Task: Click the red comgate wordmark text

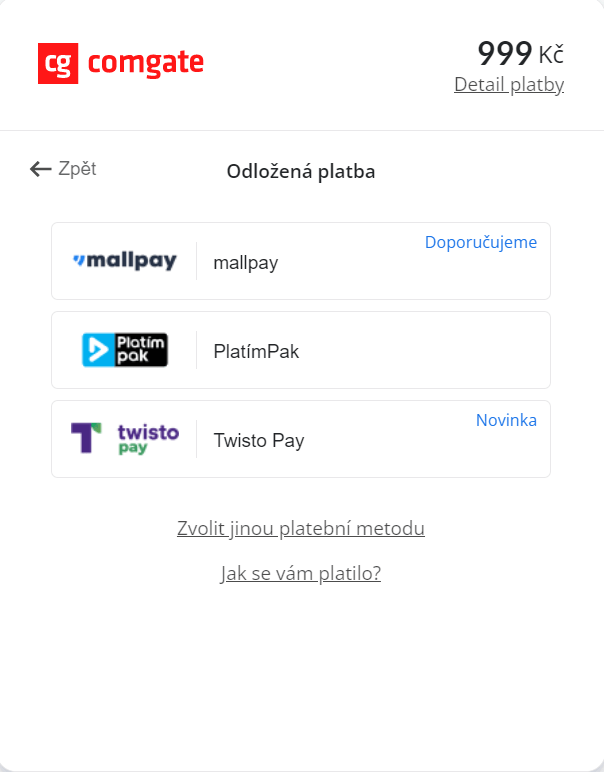Action: pyautogui.click(x=146, y=63)
